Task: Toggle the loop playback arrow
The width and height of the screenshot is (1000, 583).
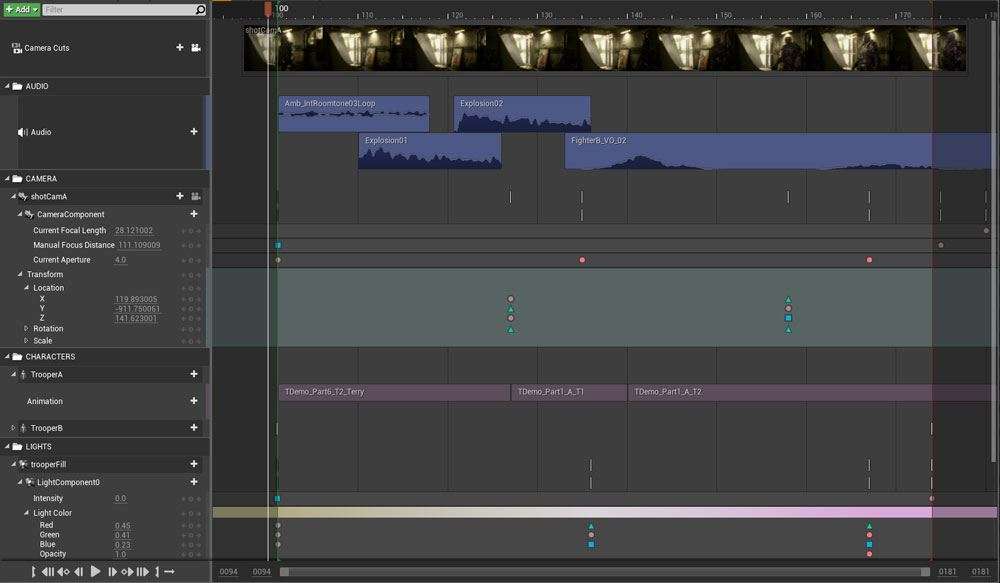Action: click(x=169, y=572)
